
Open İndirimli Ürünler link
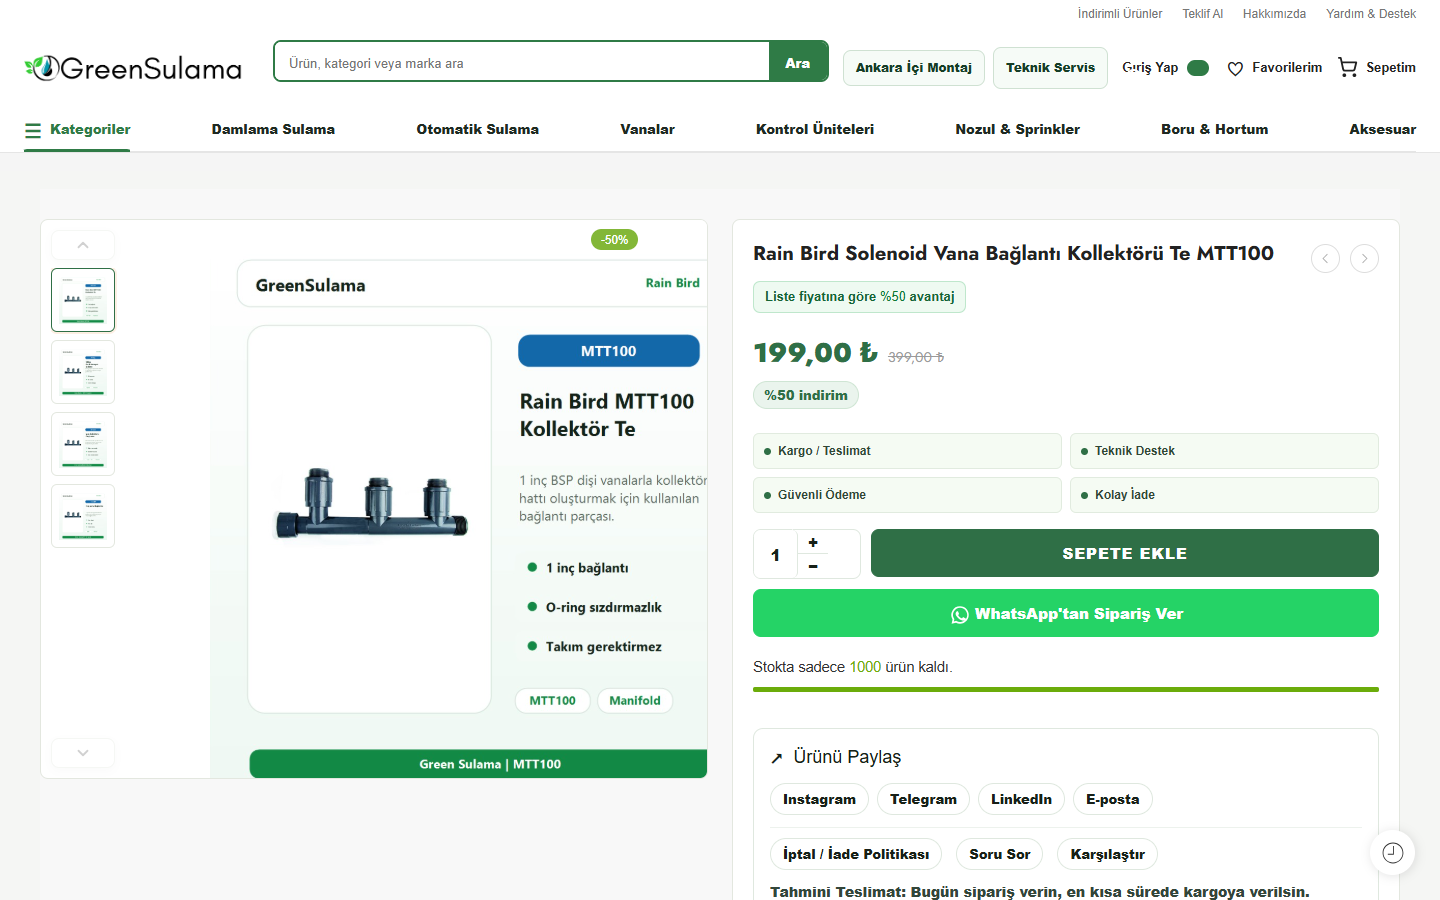coord(1120,14)
